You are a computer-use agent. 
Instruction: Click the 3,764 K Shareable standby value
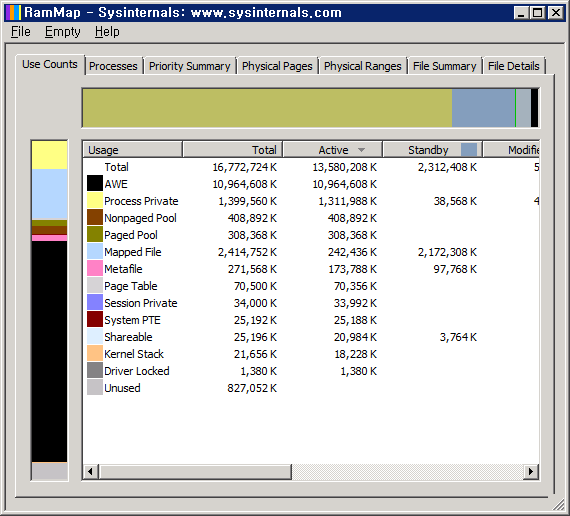click(458, 337)
